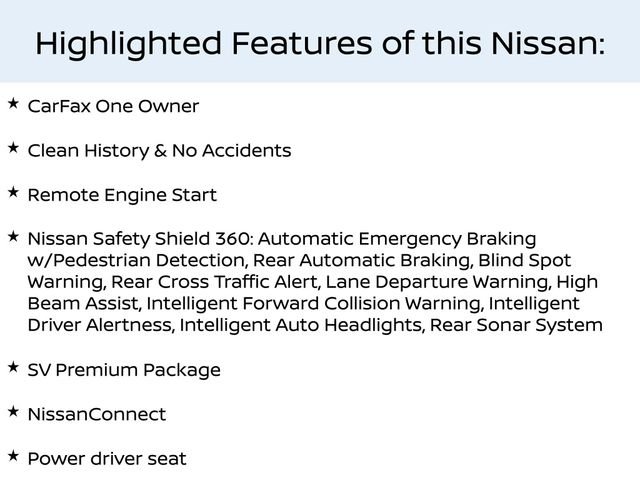The image size is (640, 480).
Task: Click the star beside Nissan Safety Shield 360
Action: click(13, 236)
